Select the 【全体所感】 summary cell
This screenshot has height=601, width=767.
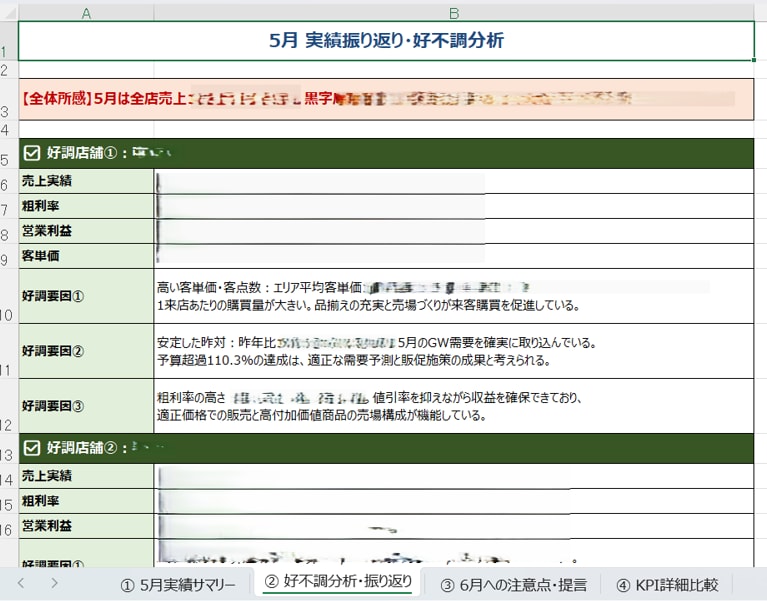(x=386, y=99)
